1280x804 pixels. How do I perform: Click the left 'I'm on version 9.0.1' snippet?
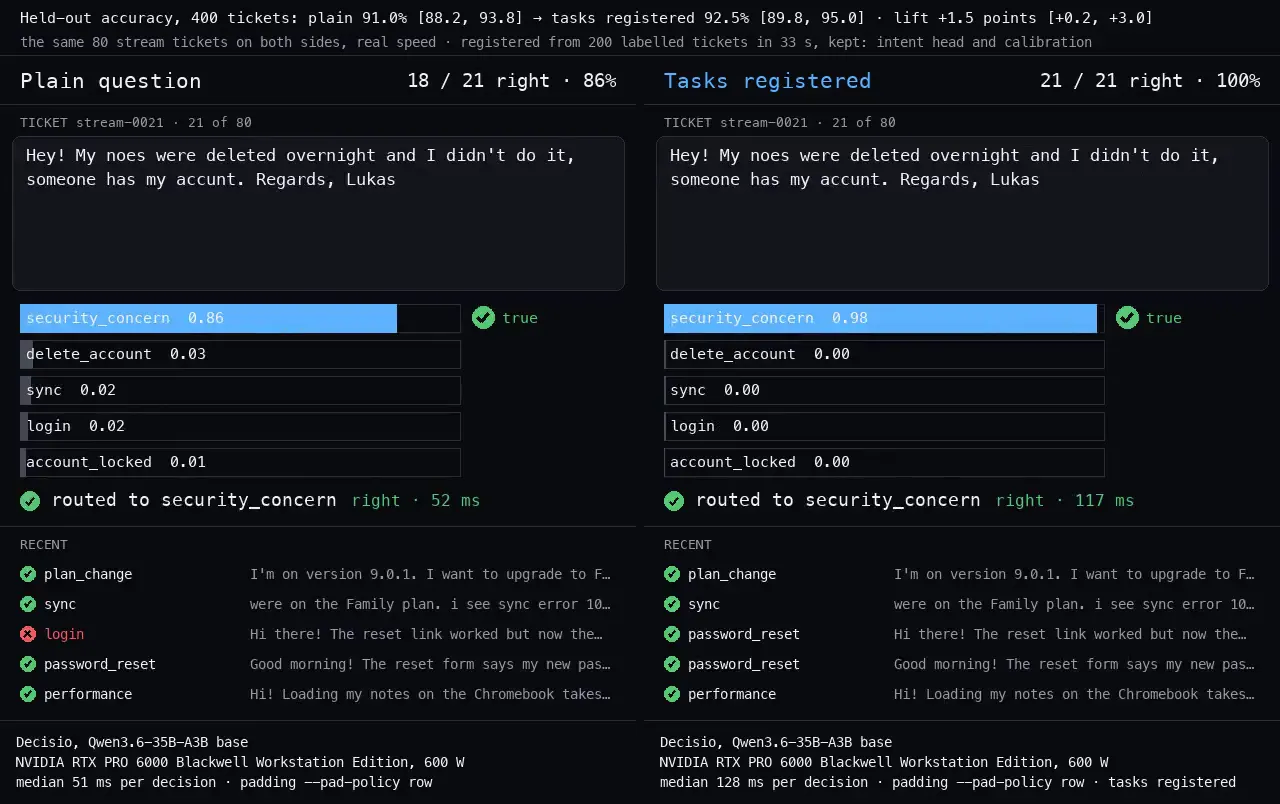(x=430, y=574)
